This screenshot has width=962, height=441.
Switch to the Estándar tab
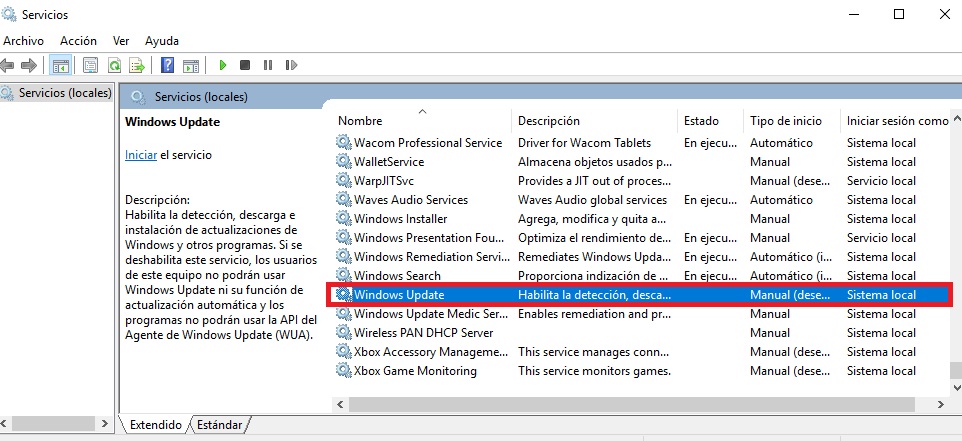tap(219, 425)
